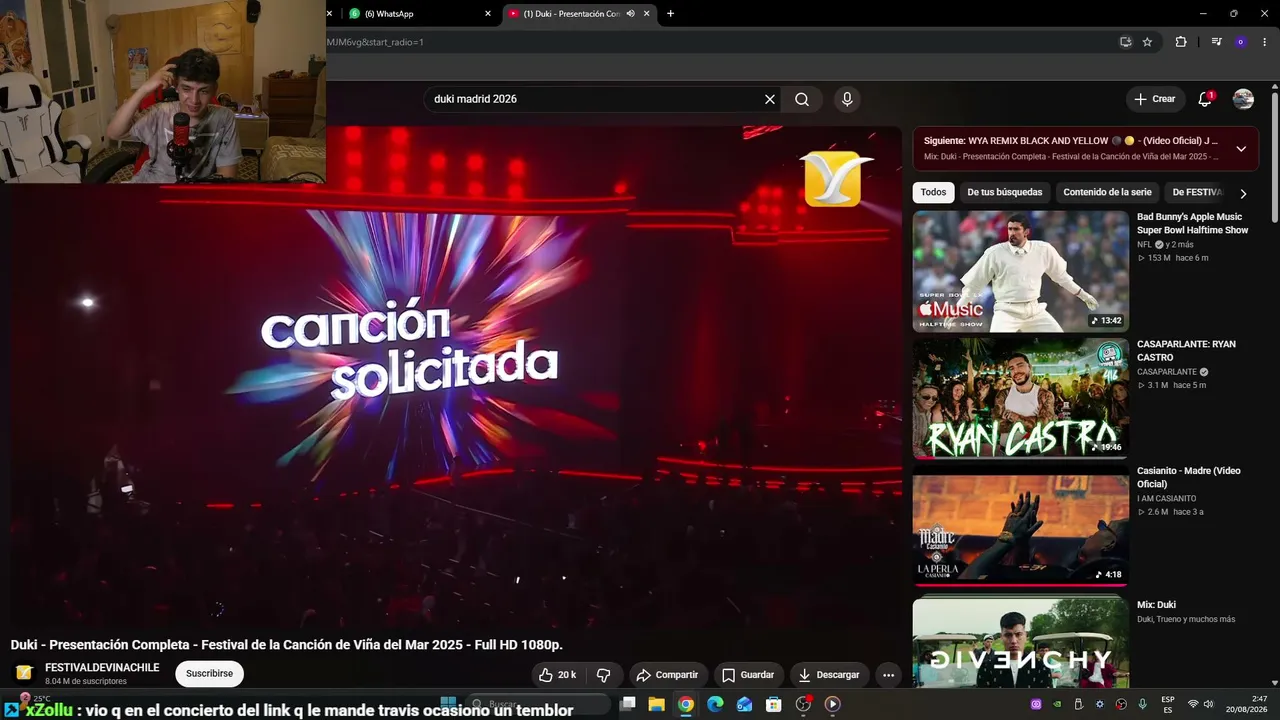Viewport: 1280px width, 720px height.
Task: Click the FESTIVALDEVINACHILE channel avatar
Action: point(24,673)
